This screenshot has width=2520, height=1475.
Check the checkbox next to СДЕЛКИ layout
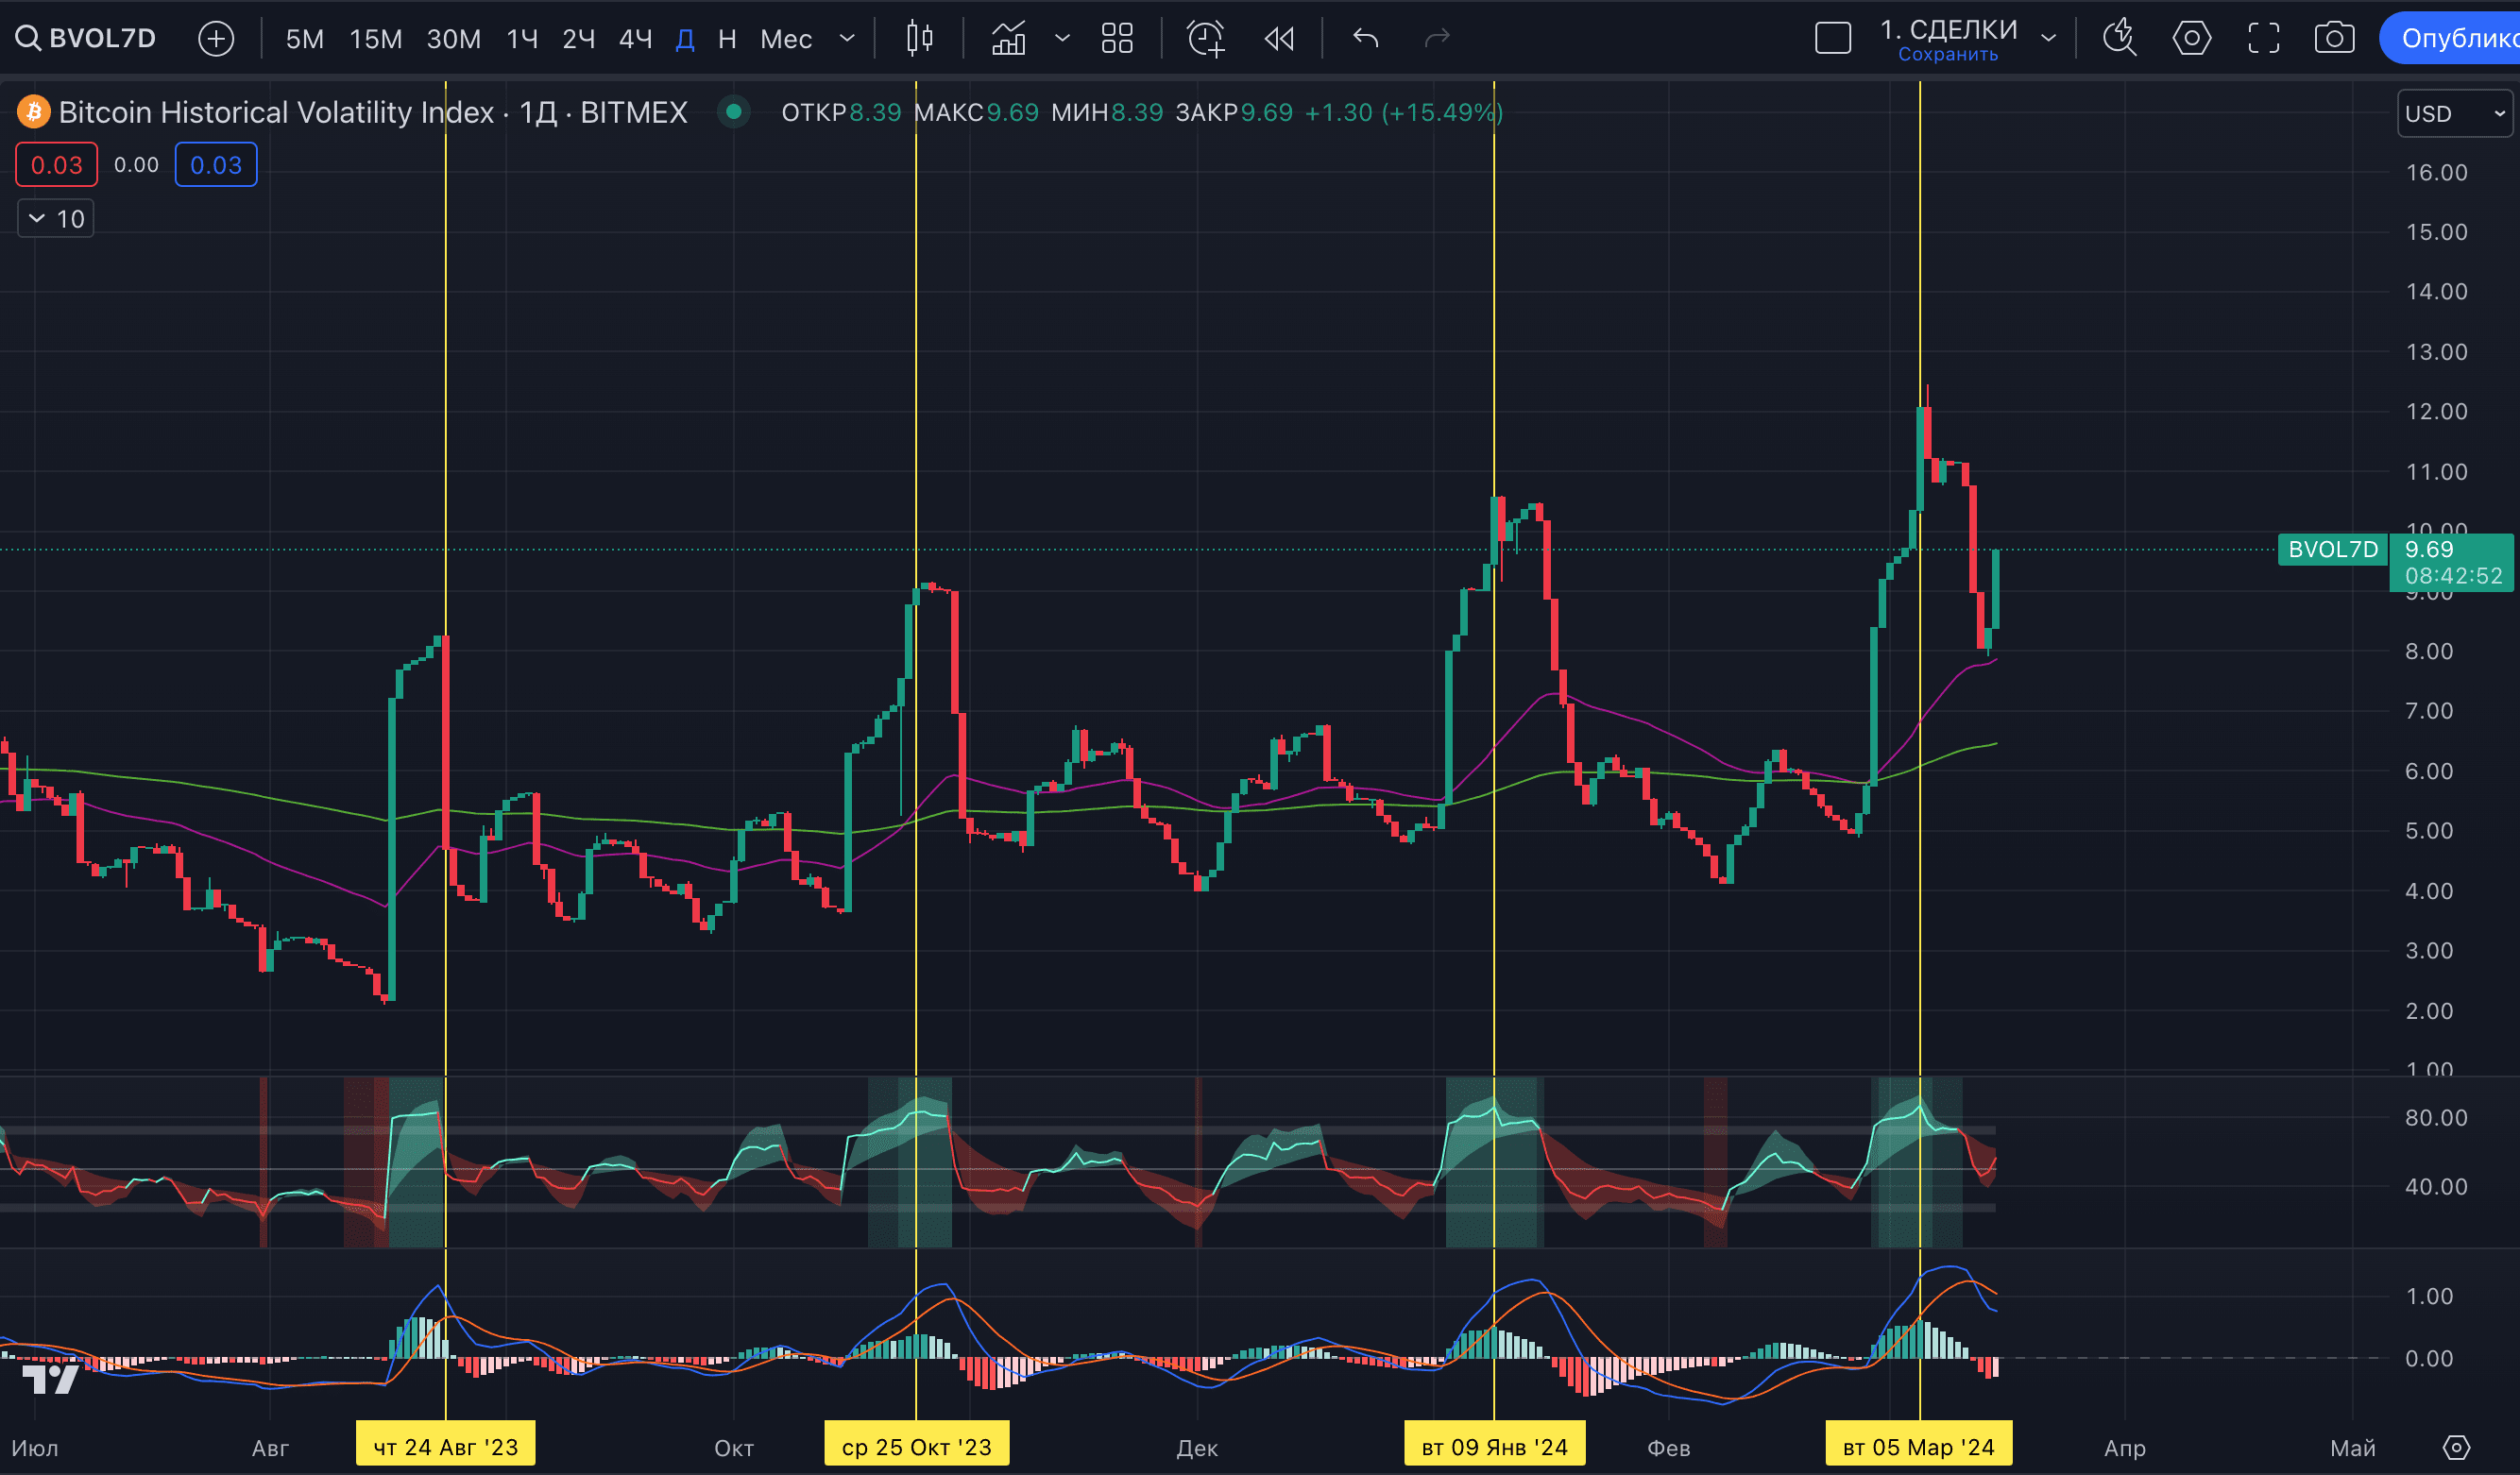(1833, 36)
